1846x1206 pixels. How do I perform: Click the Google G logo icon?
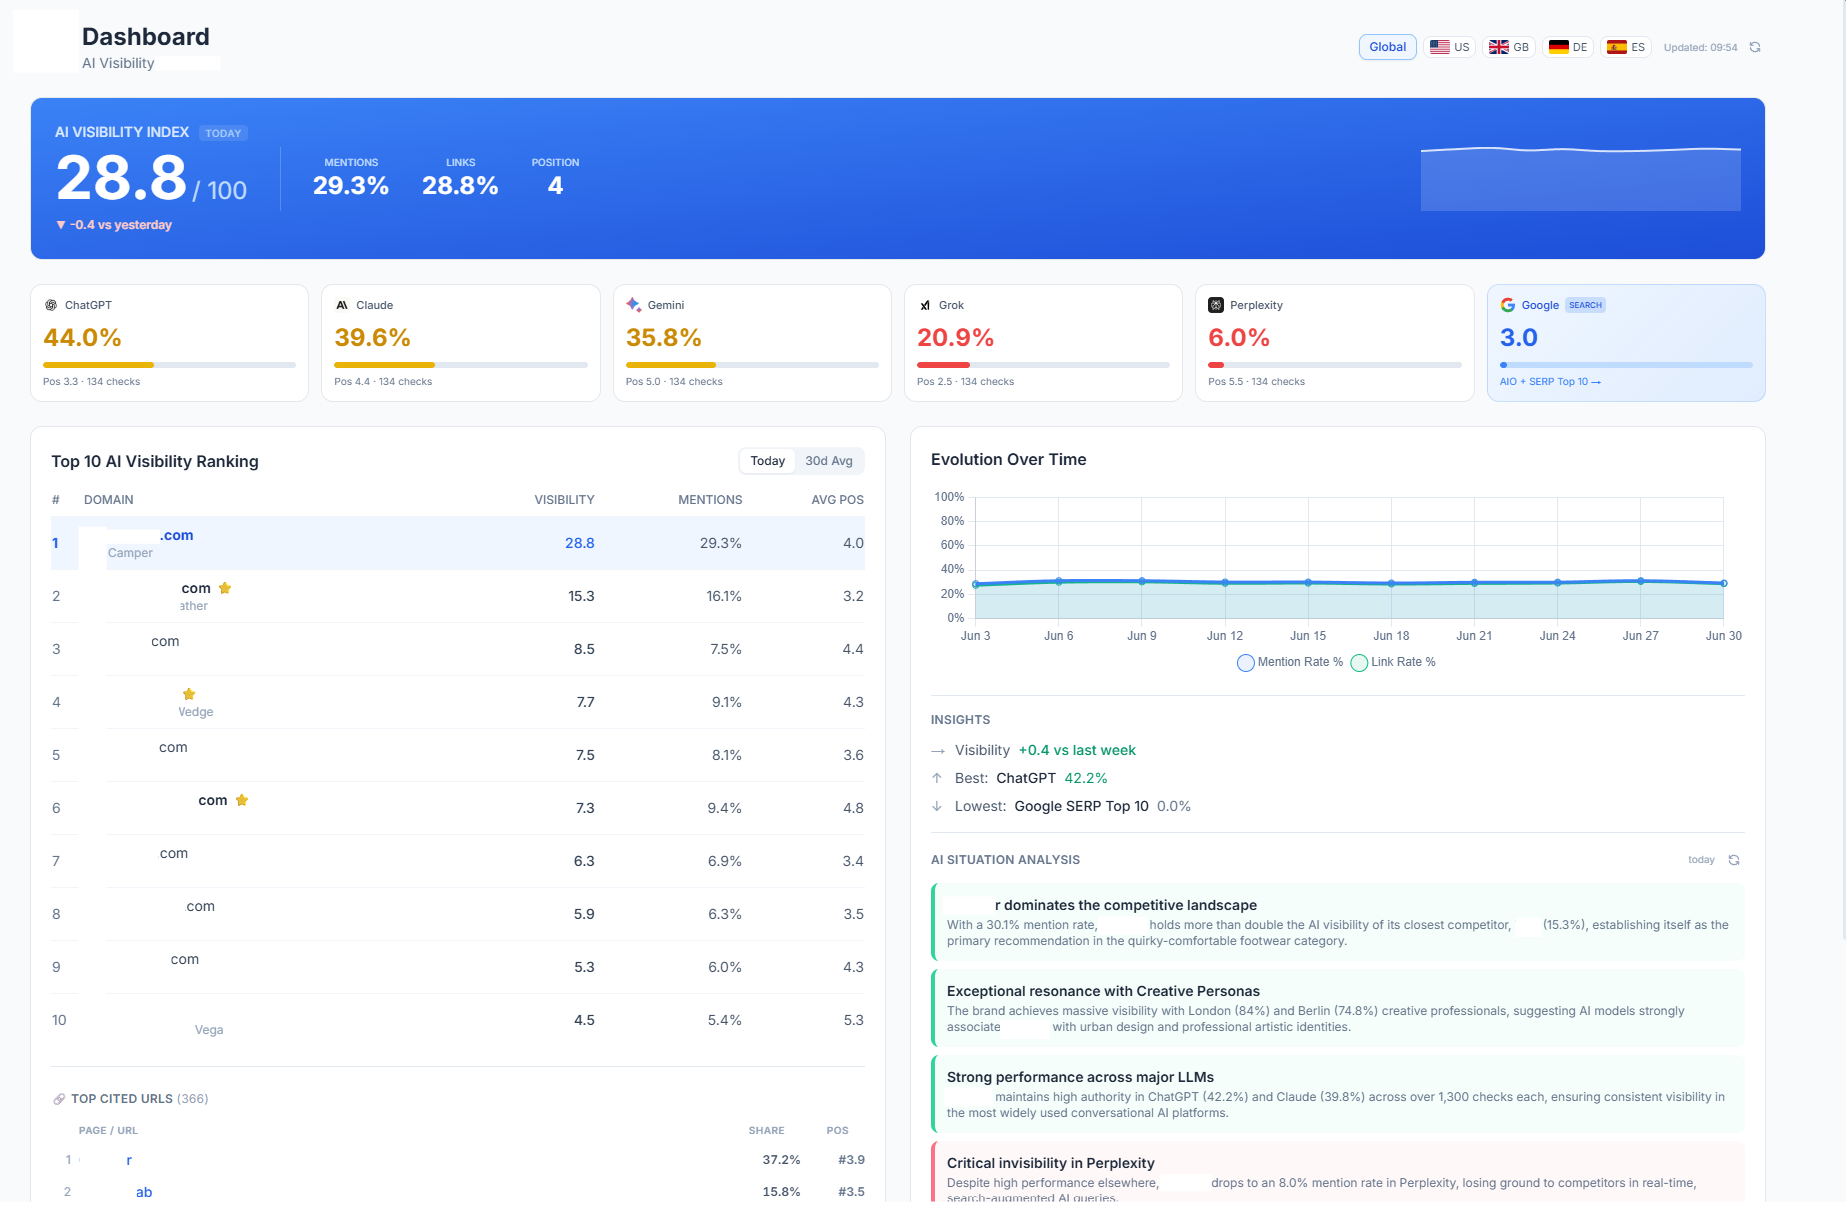pyautogui.click(x=1507, y=305)
